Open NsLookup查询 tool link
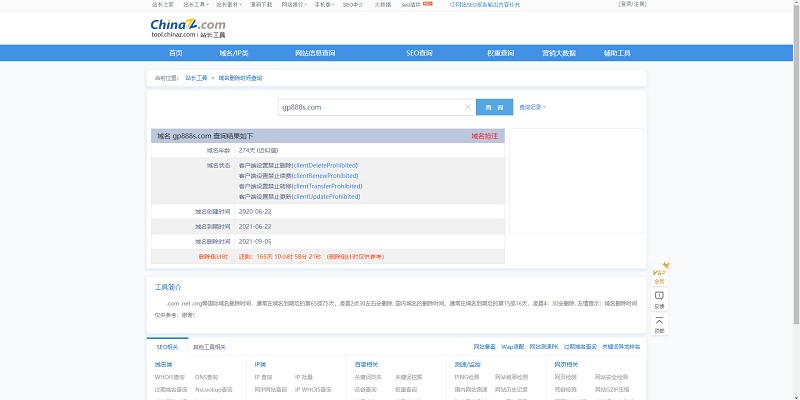The image size is (800, 400). click(x=213, y=389)
